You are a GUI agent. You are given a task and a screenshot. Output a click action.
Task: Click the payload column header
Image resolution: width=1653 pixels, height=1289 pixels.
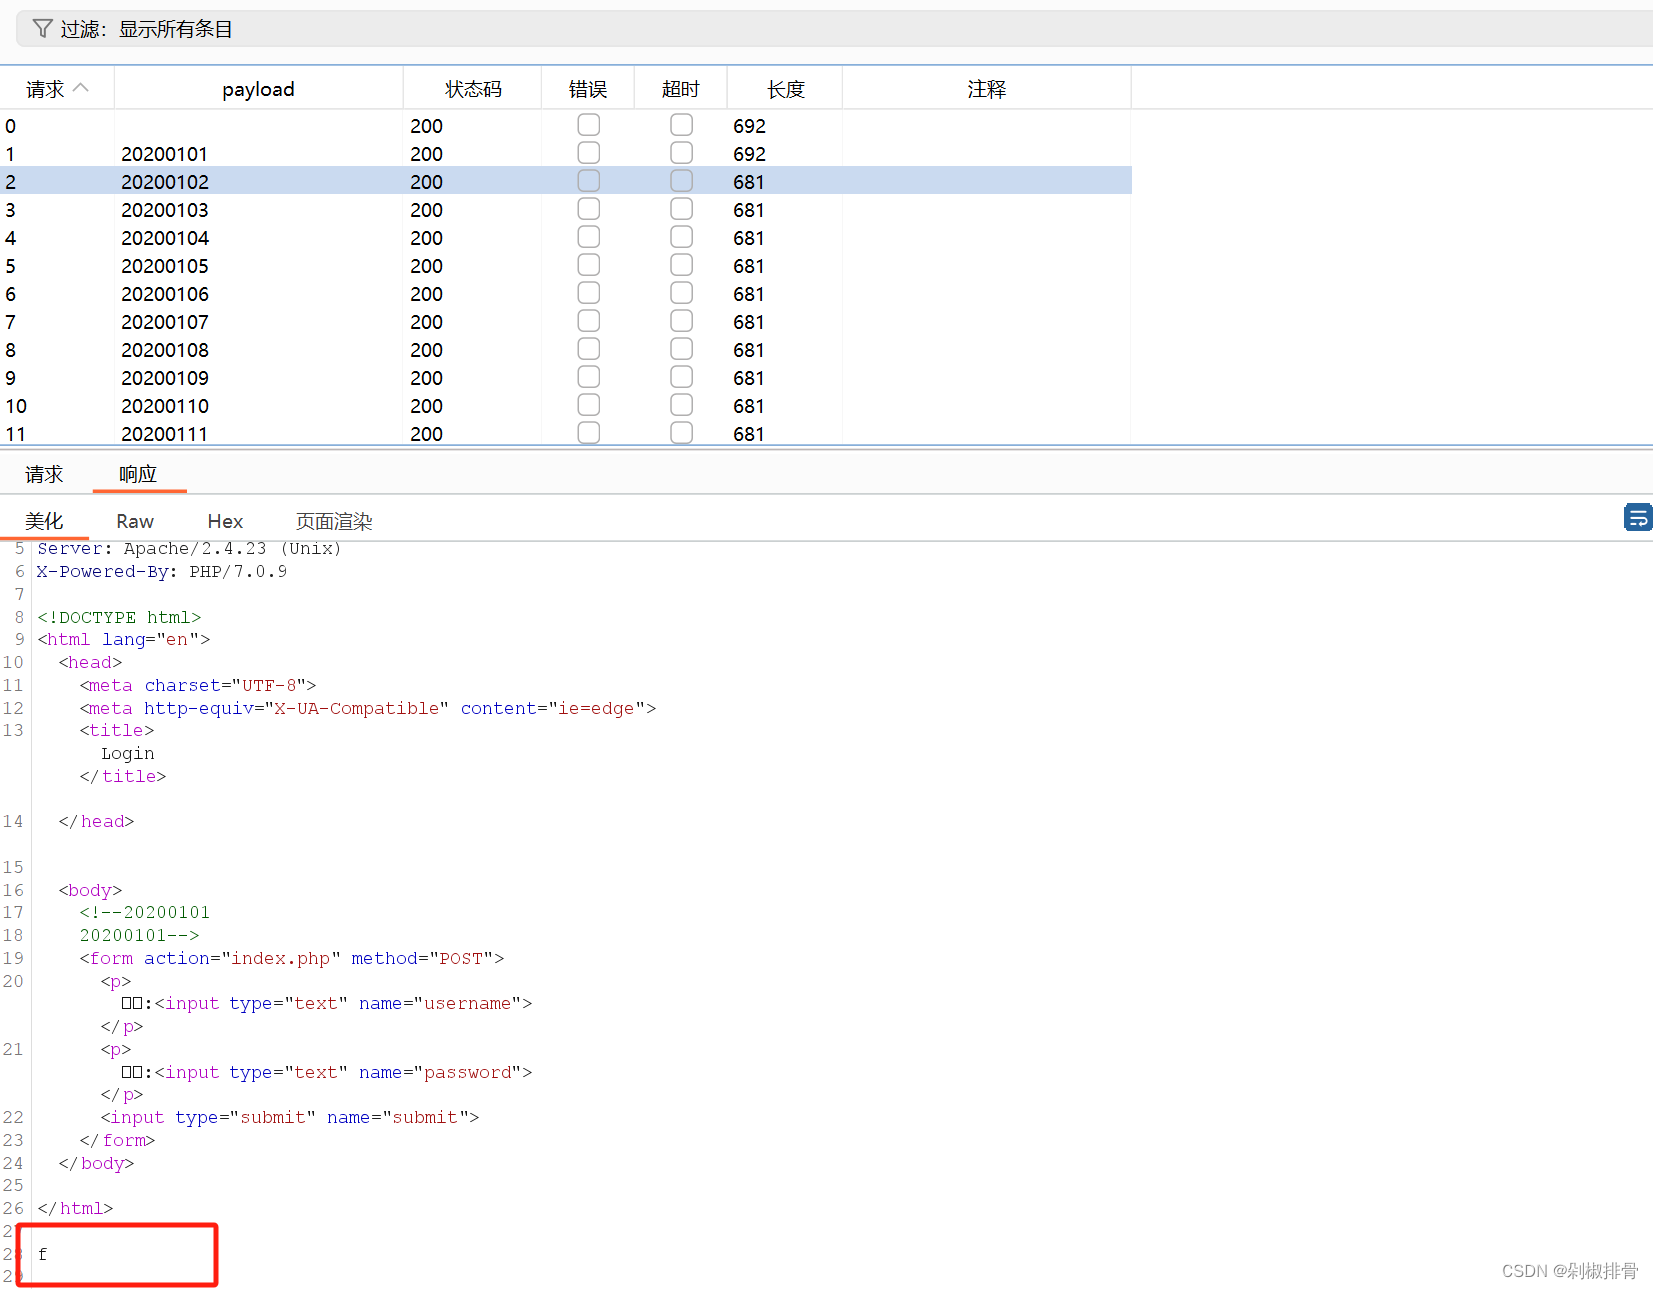tap(258, 88)
